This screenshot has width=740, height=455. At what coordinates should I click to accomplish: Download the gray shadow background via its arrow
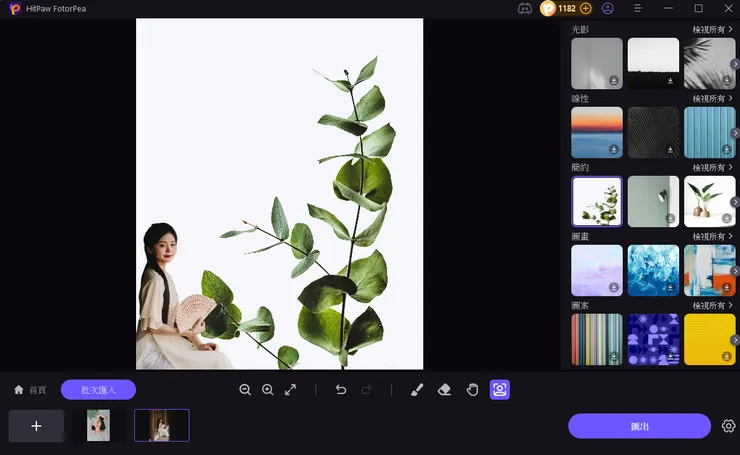pos(614,81)
